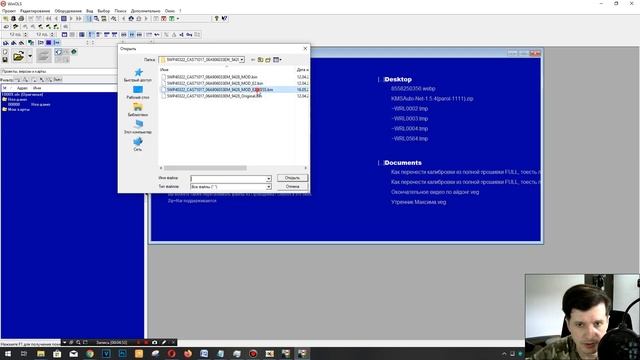Click the question mark help toolbar icon

tap(216, 19)
